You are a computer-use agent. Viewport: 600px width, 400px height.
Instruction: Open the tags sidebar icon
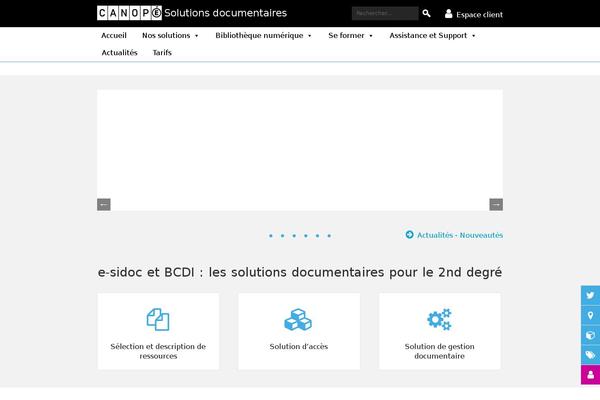590,355
